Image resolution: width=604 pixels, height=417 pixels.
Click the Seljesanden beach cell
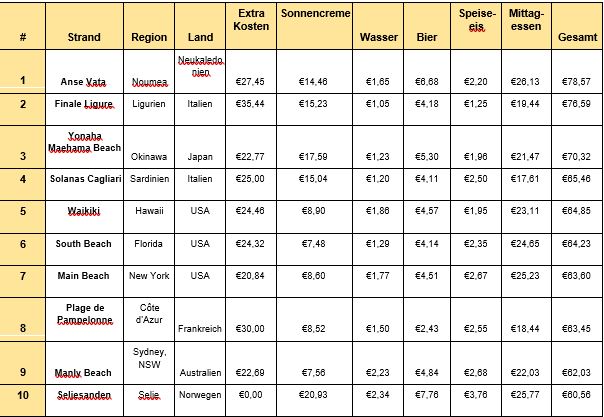(x=84, y=400)
